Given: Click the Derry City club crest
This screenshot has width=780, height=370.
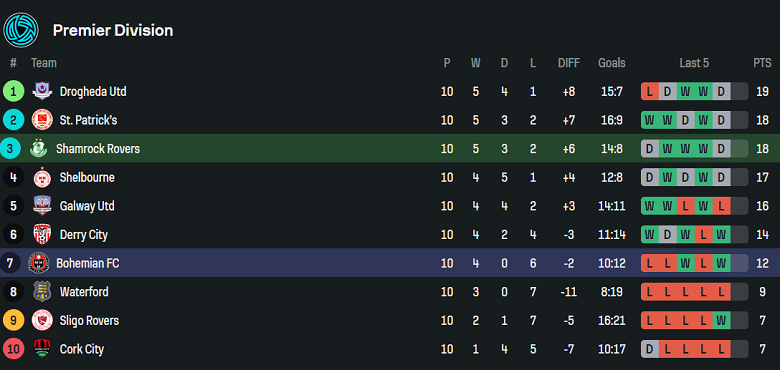Looking at the screenshot, I should coord(42,234).
